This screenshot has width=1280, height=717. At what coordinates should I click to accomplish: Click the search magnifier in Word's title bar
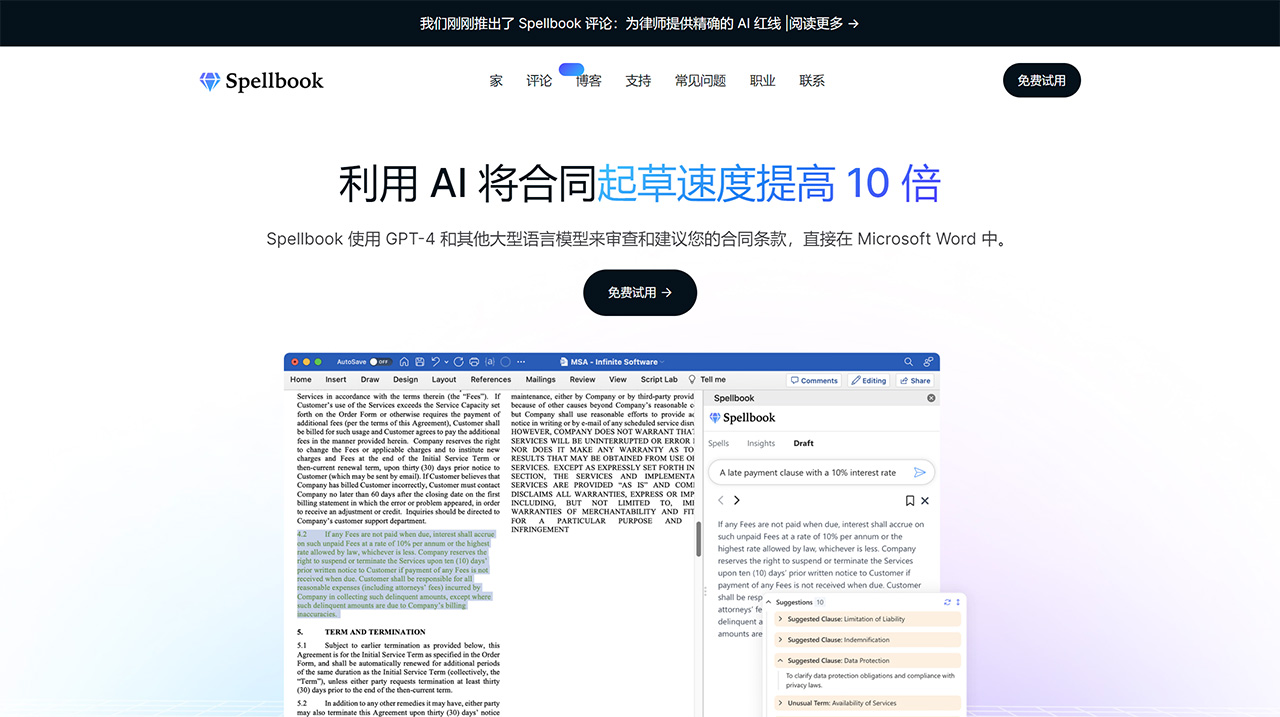pos(907,361)
